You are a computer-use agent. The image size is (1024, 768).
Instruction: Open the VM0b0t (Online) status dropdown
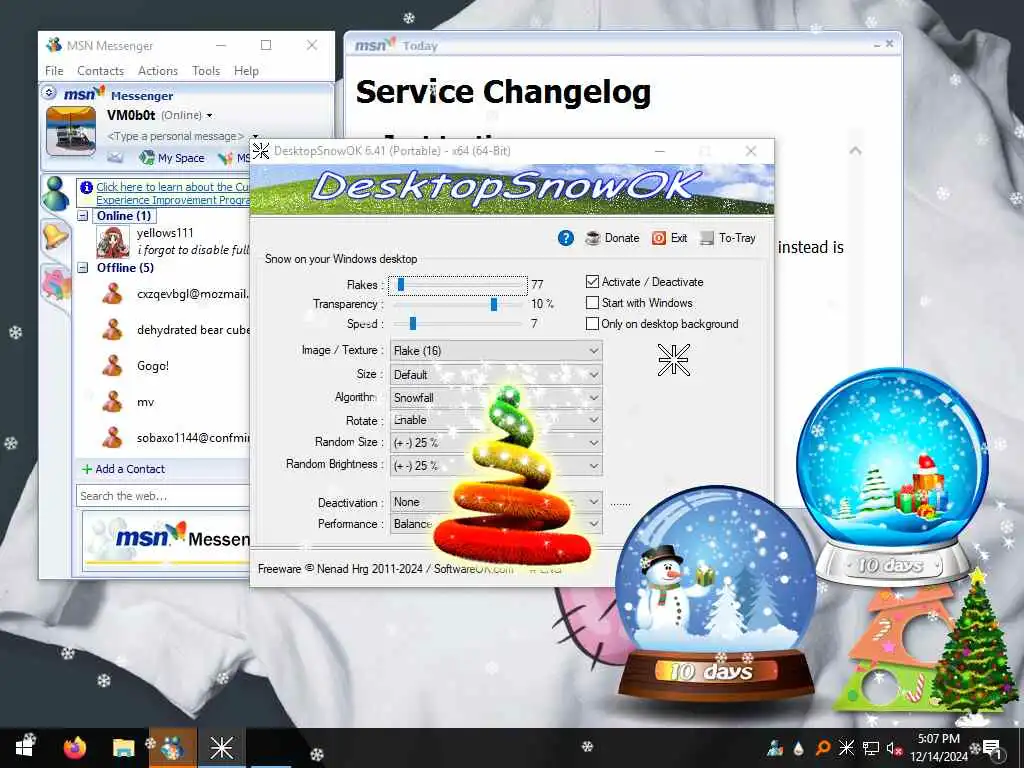[210, 116]
